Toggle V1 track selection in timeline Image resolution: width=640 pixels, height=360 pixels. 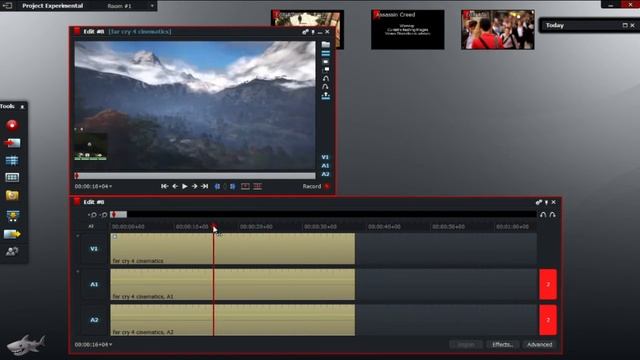pos(94,249)
